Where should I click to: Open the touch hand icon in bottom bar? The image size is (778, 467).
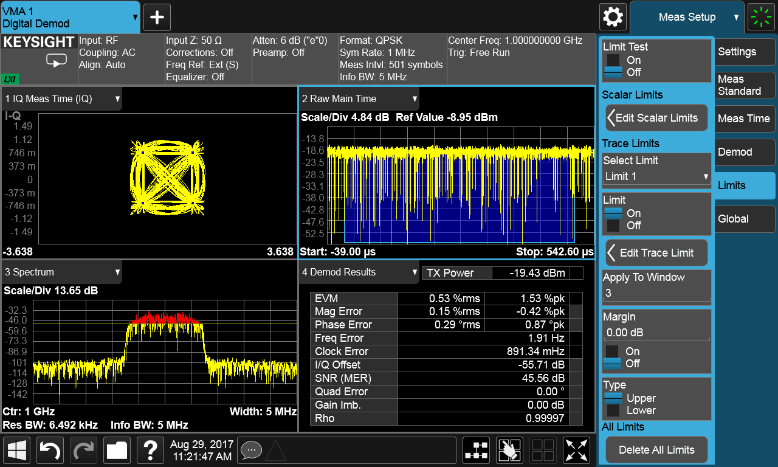pos(509,449)
